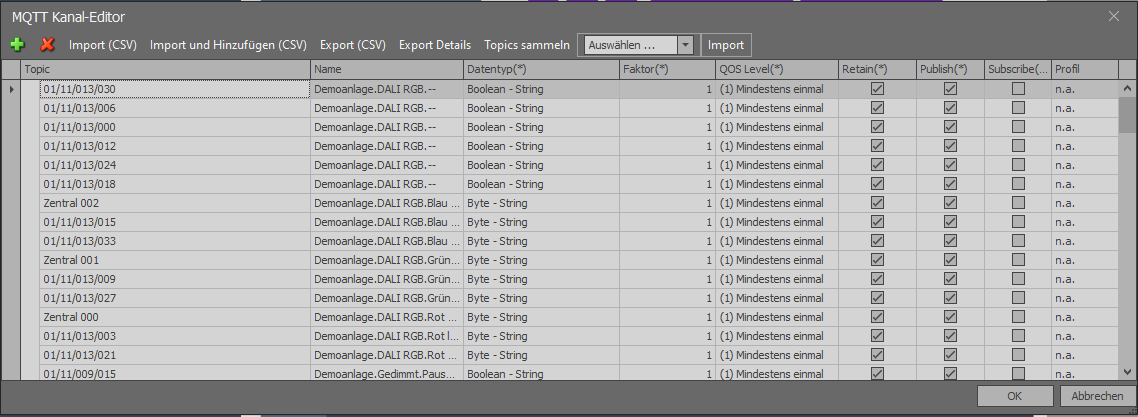Sort by the Datentyp(*) column header

pyautogui.click(x=541, y=69)
